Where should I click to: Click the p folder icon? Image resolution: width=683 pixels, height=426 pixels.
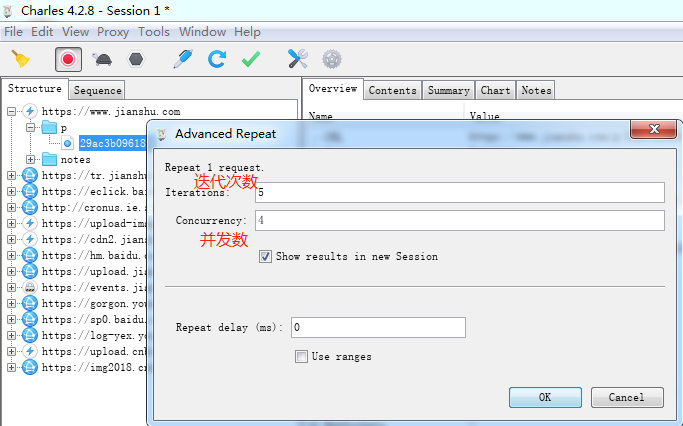point(49,128)
